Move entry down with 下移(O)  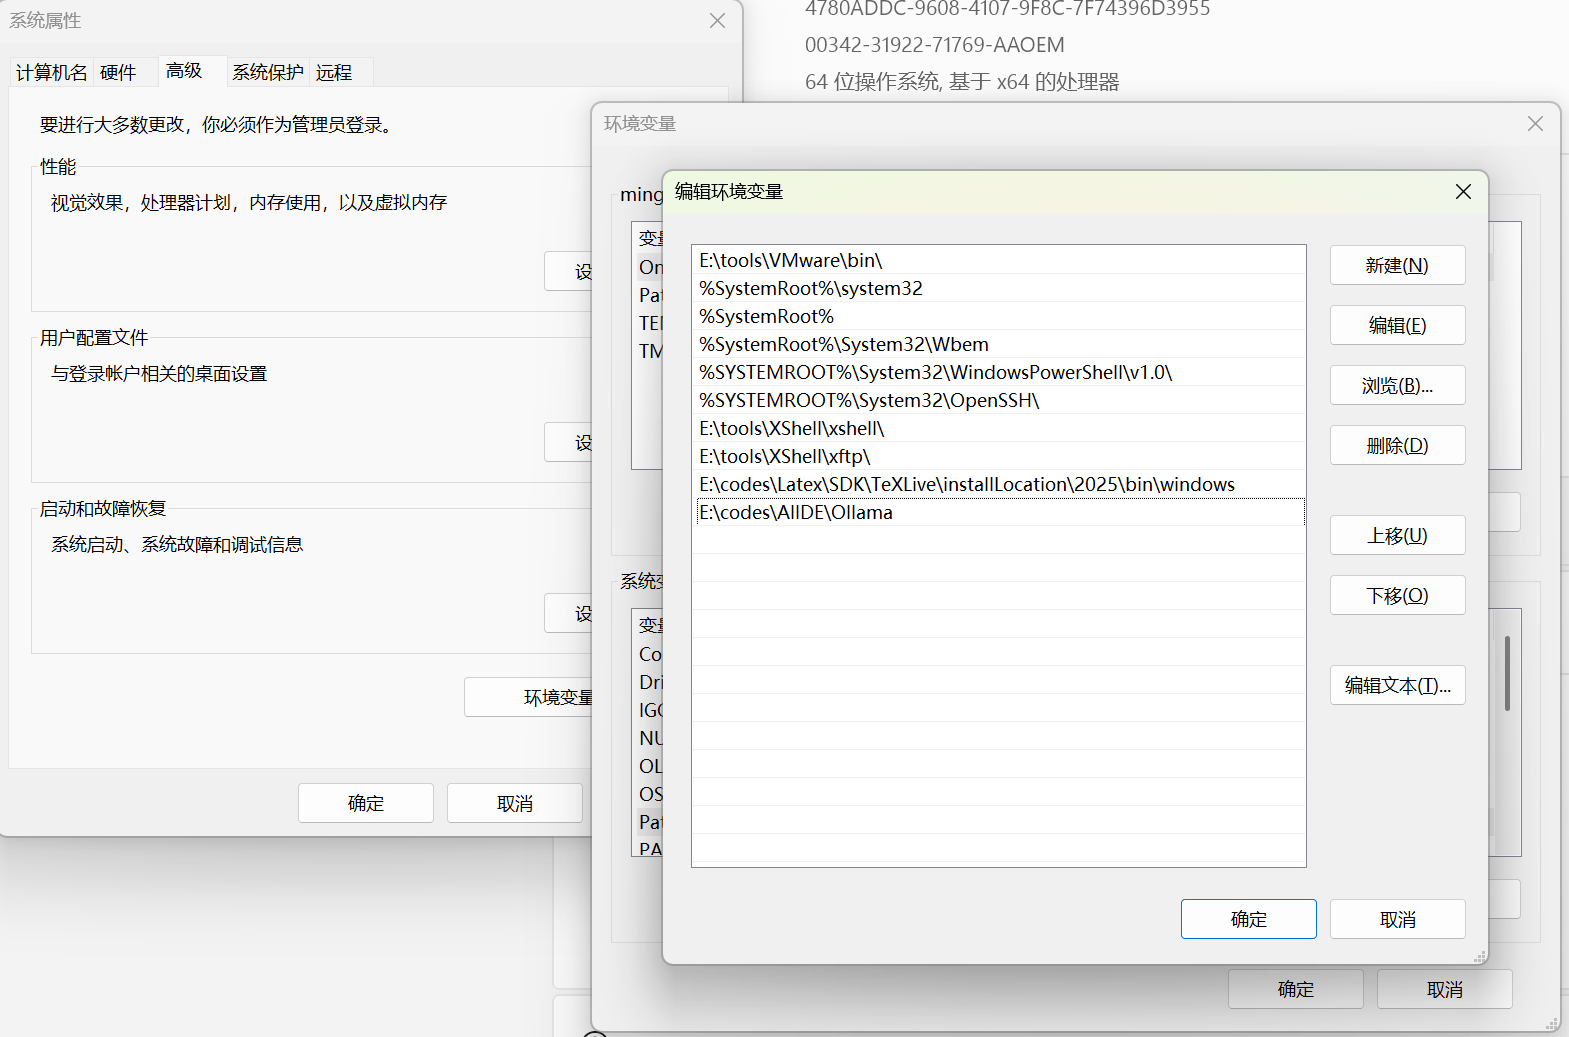[1397, 596]
